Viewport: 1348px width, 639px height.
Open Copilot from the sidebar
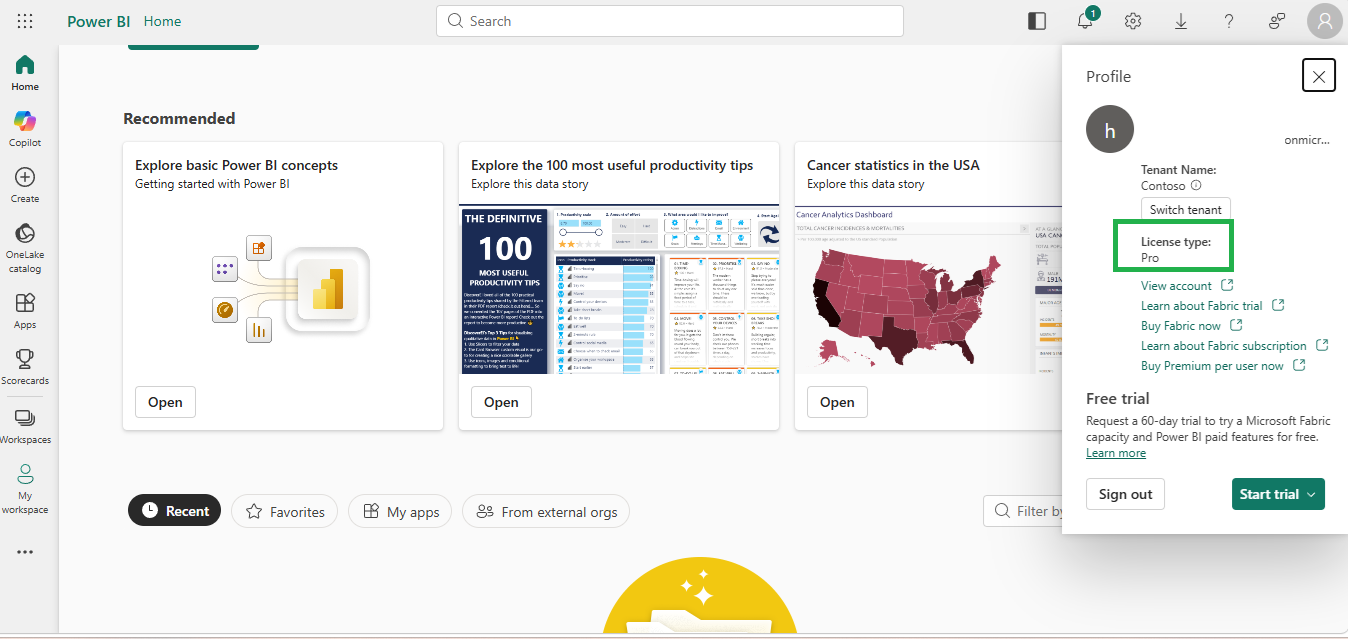25,129
